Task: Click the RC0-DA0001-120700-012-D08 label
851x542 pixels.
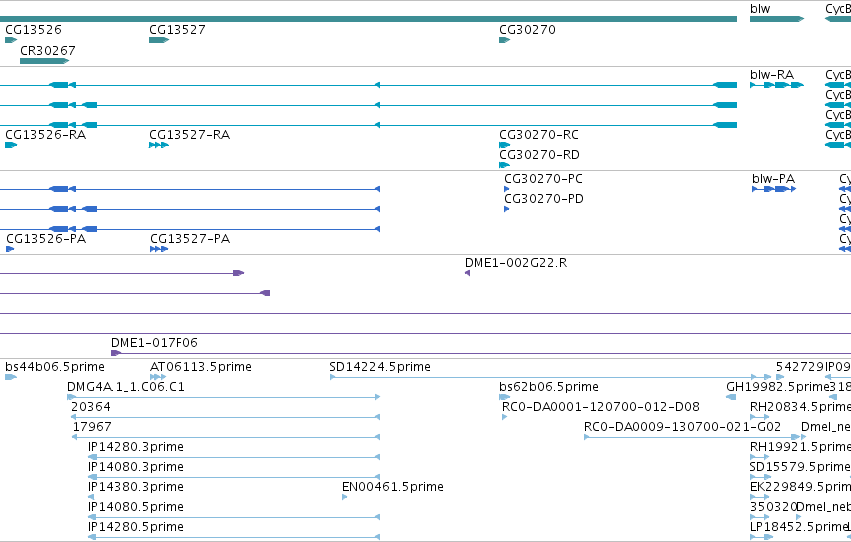Action: [x=601, y=407]
